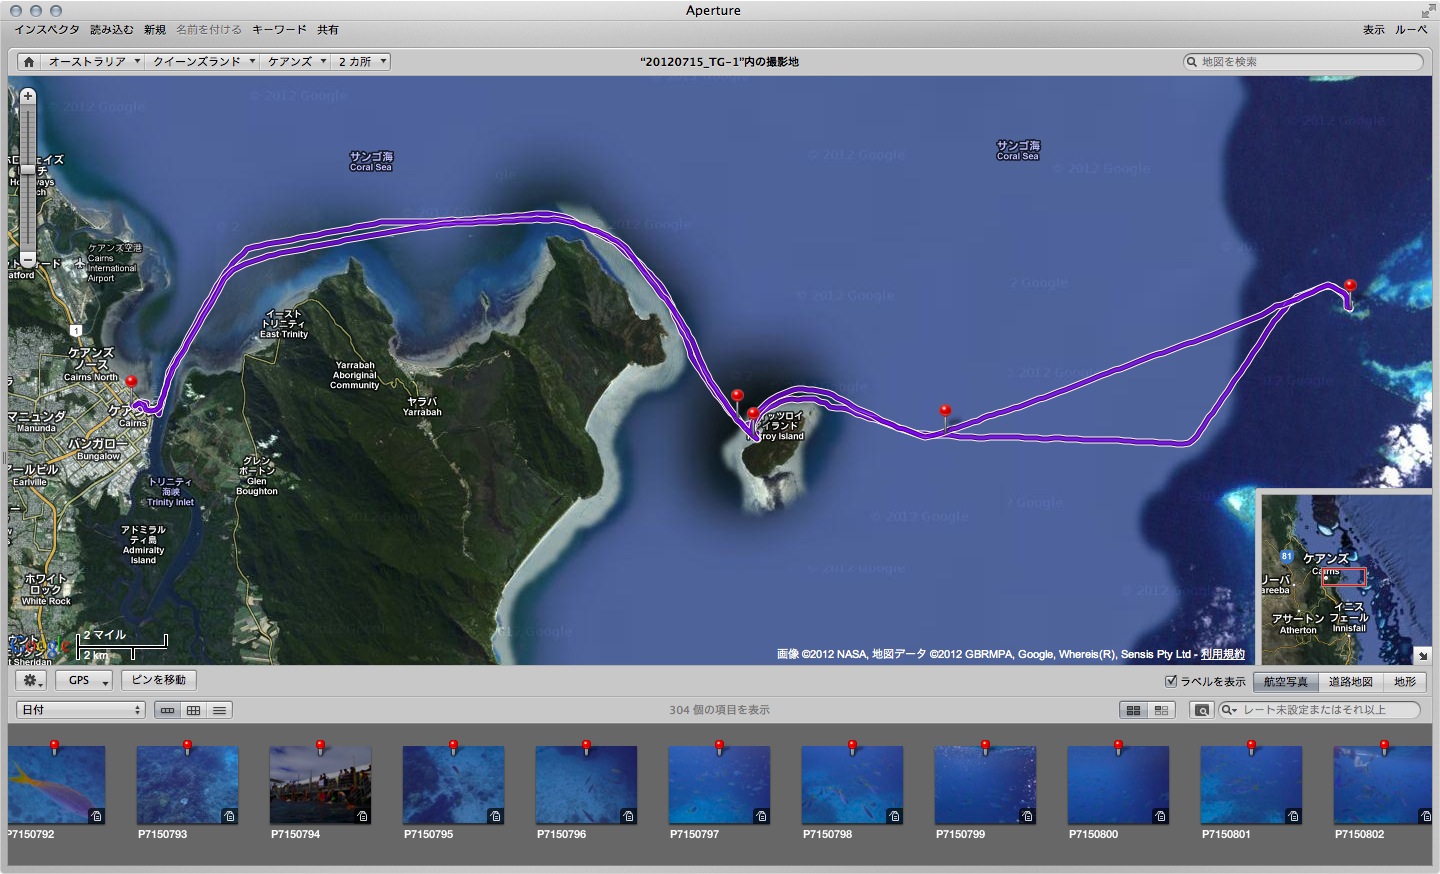This screenshot has height=874, width=1440.
Task: Open the ケアンズ city dropdown
Action: click(x=296, y=62)
